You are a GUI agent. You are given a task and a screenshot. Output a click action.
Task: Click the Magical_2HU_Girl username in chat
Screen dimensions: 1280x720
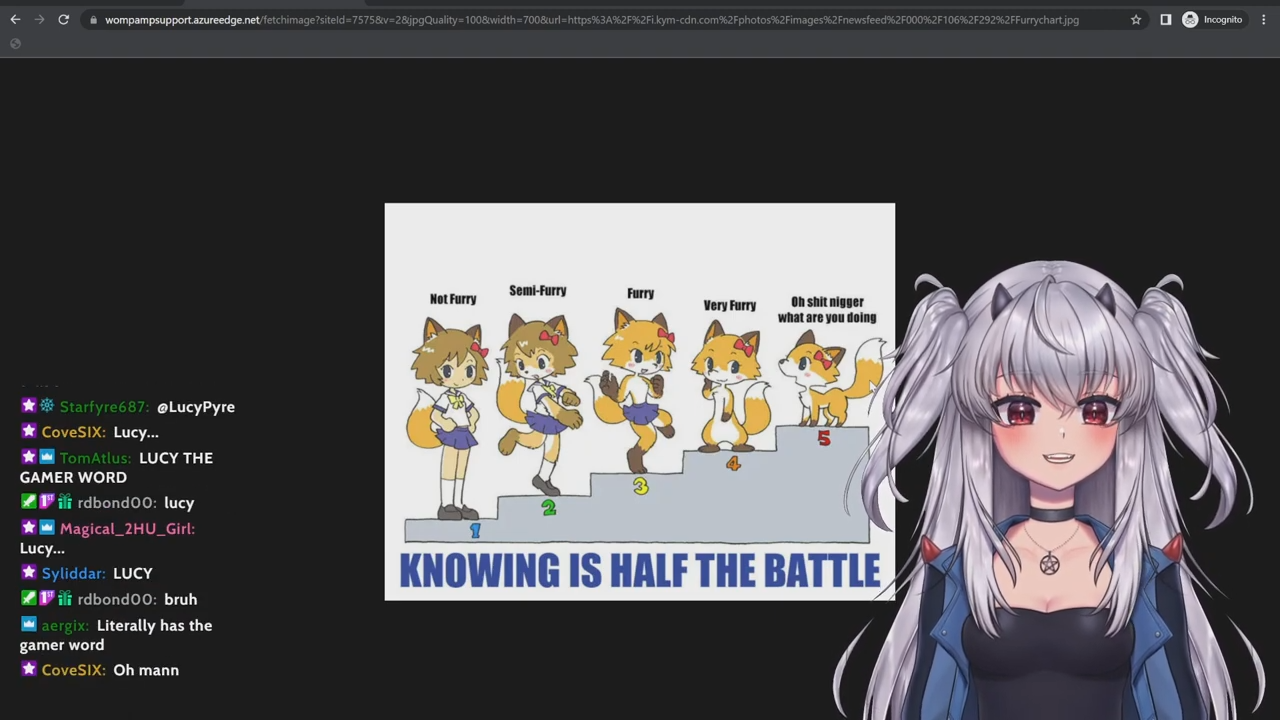[x=127, y=528]
